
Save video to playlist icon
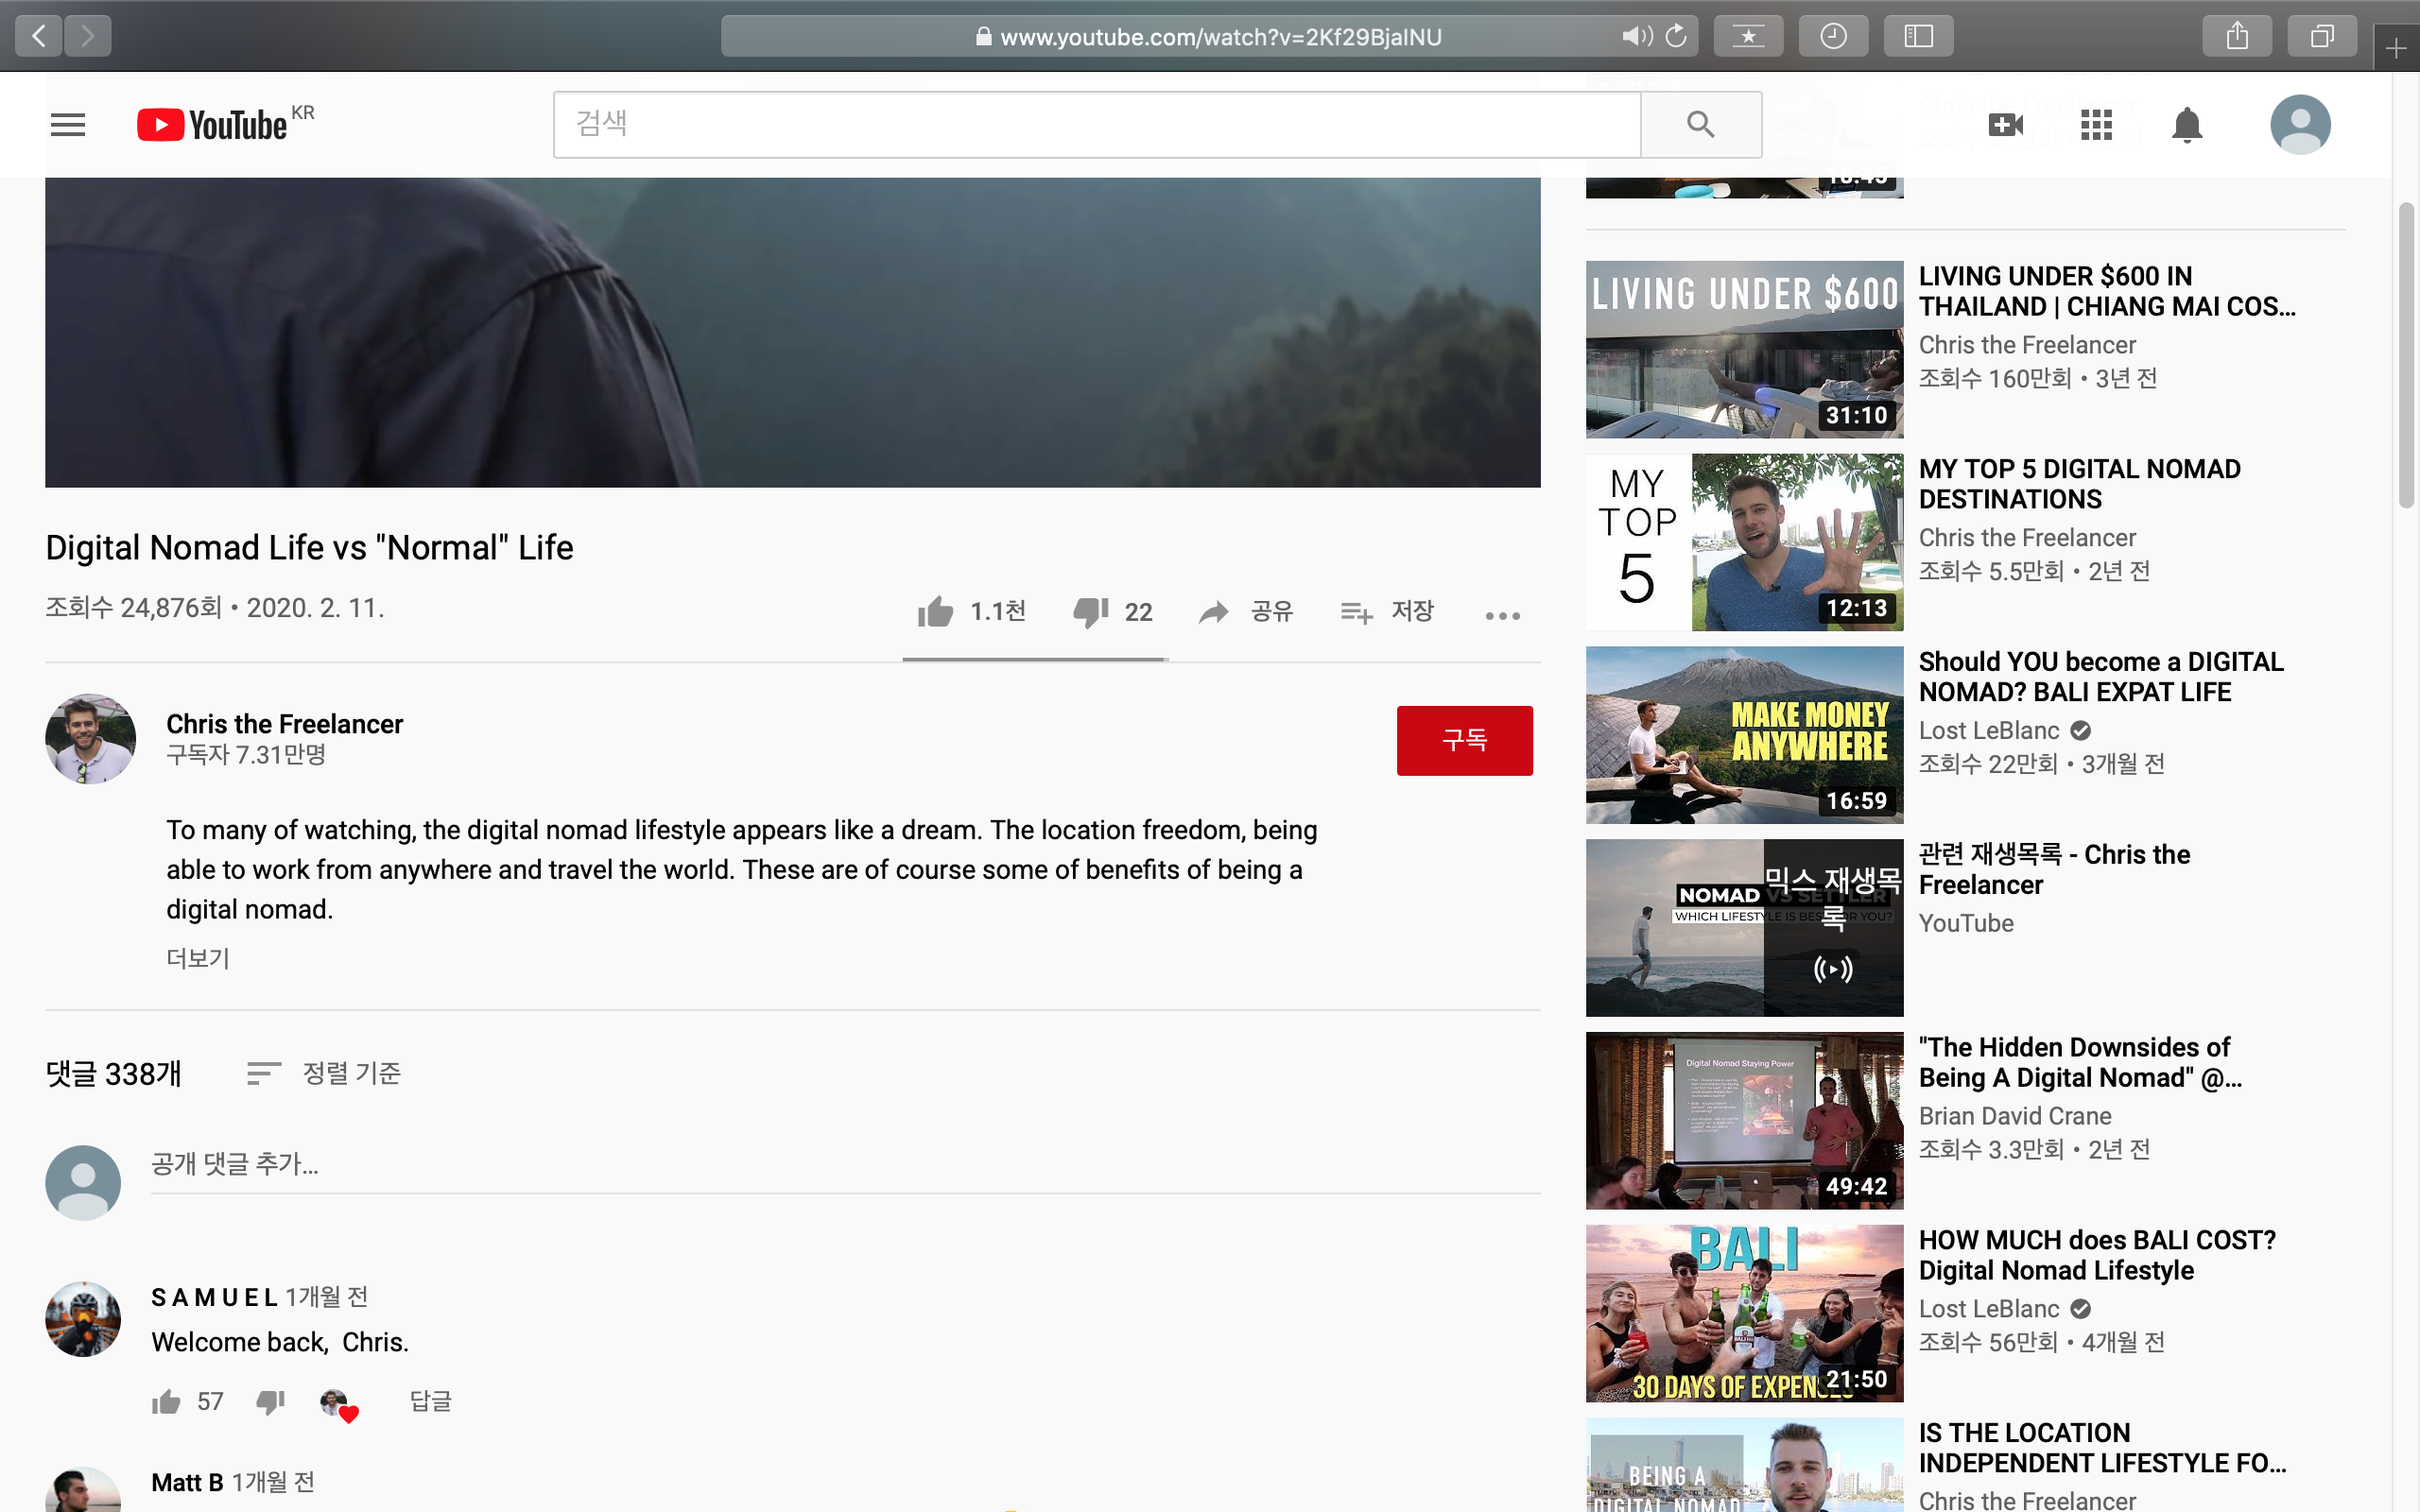point(1356,611)
